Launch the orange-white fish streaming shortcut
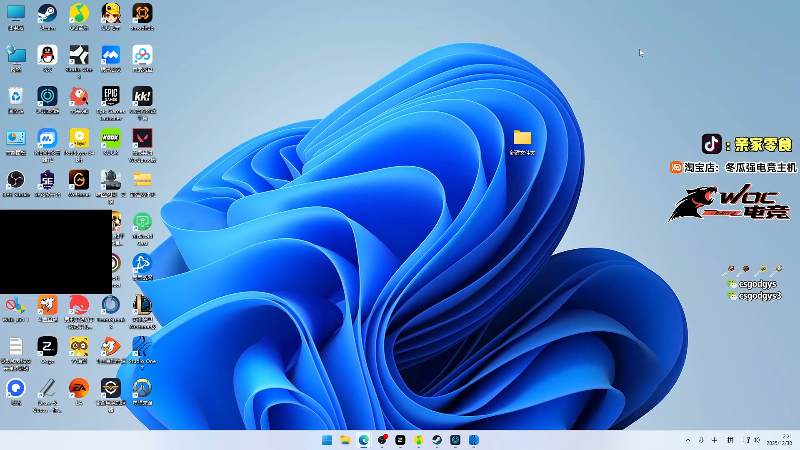 (111, 347)
